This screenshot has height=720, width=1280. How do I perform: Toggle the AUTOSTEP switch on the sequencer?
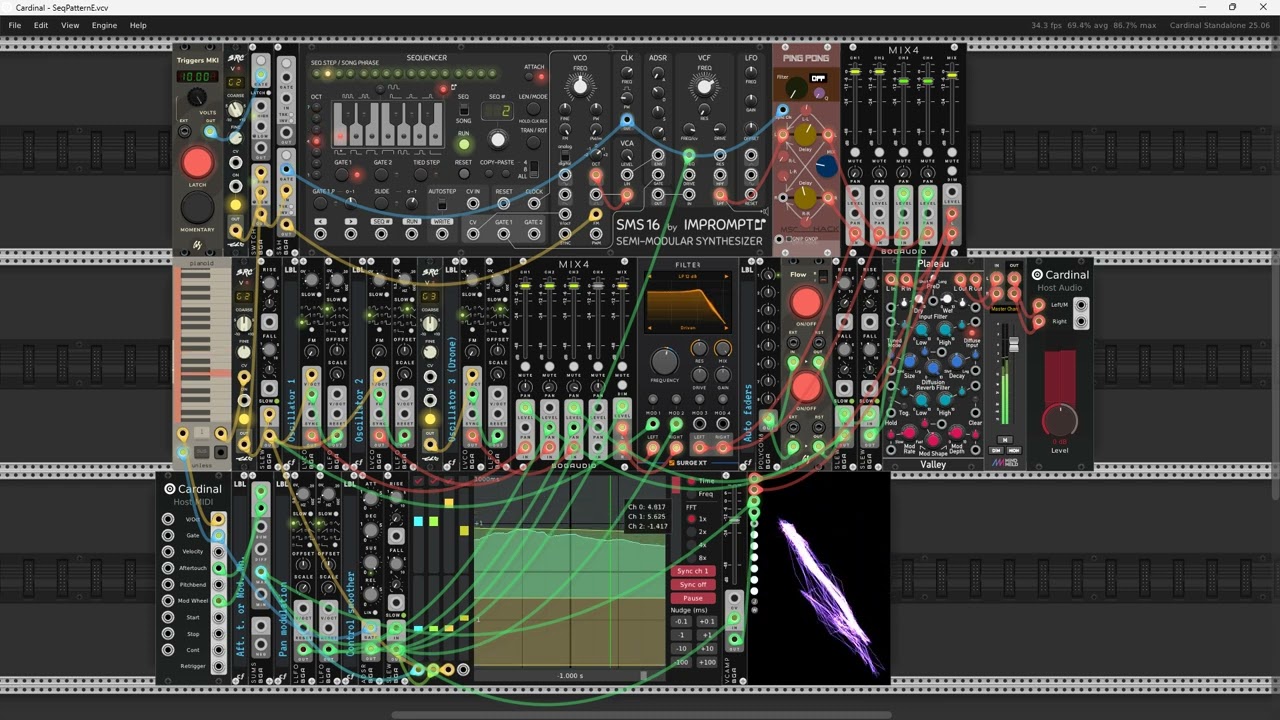(441, 204)
